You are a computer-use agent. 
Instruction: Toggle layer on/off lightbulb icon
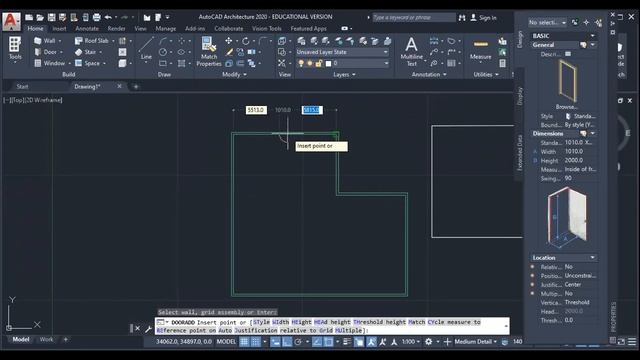(x=301, y=63)
